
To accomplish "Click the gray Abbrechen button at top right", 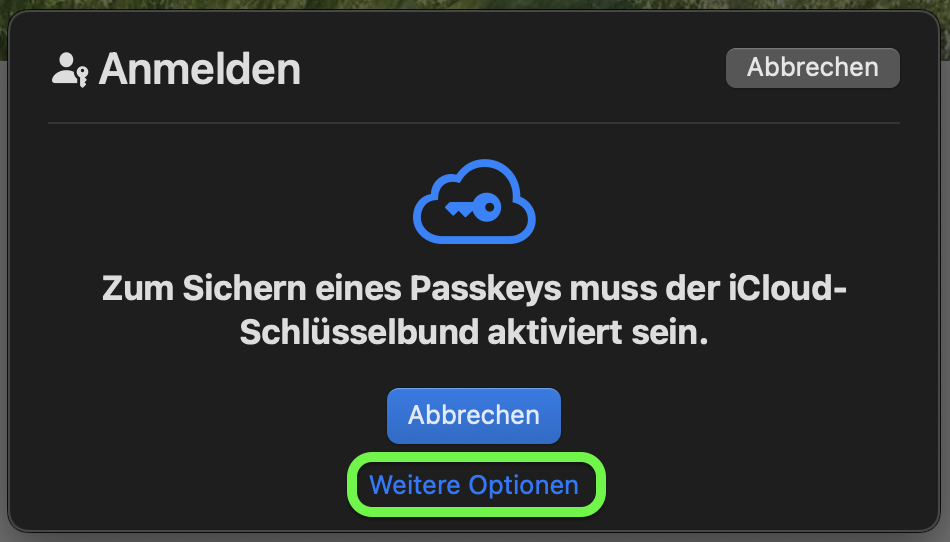I will pyautogui.click(x=812, y=68).
